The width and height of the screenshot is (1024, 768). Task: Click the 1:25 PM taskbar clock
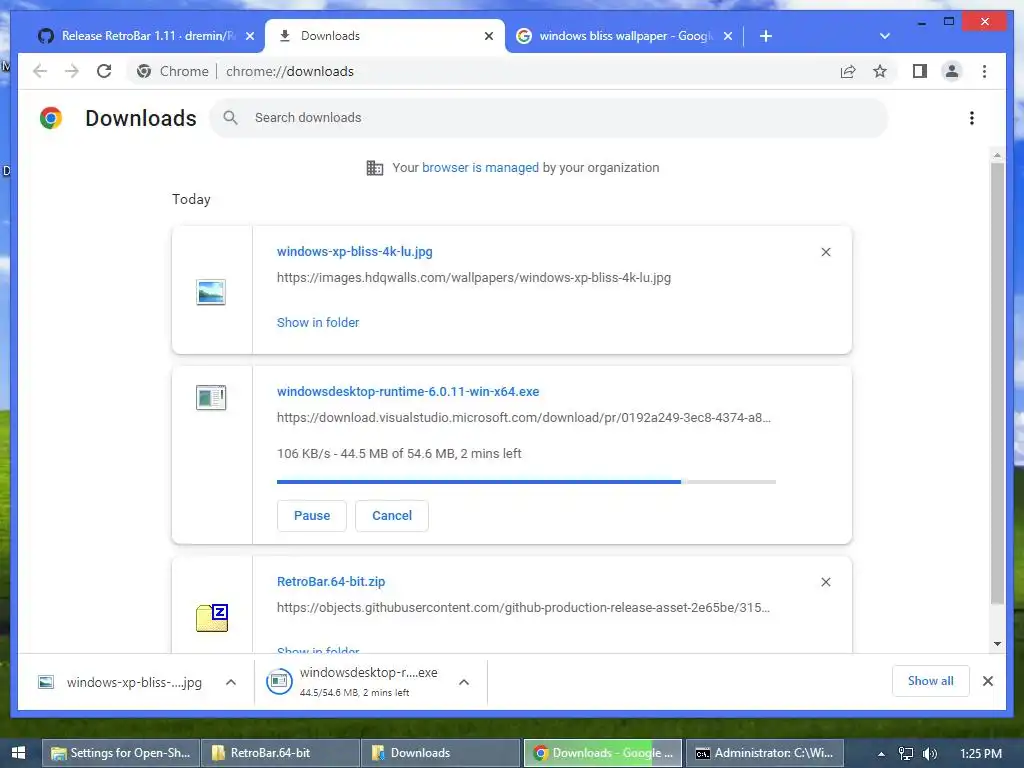pos(981,754)
